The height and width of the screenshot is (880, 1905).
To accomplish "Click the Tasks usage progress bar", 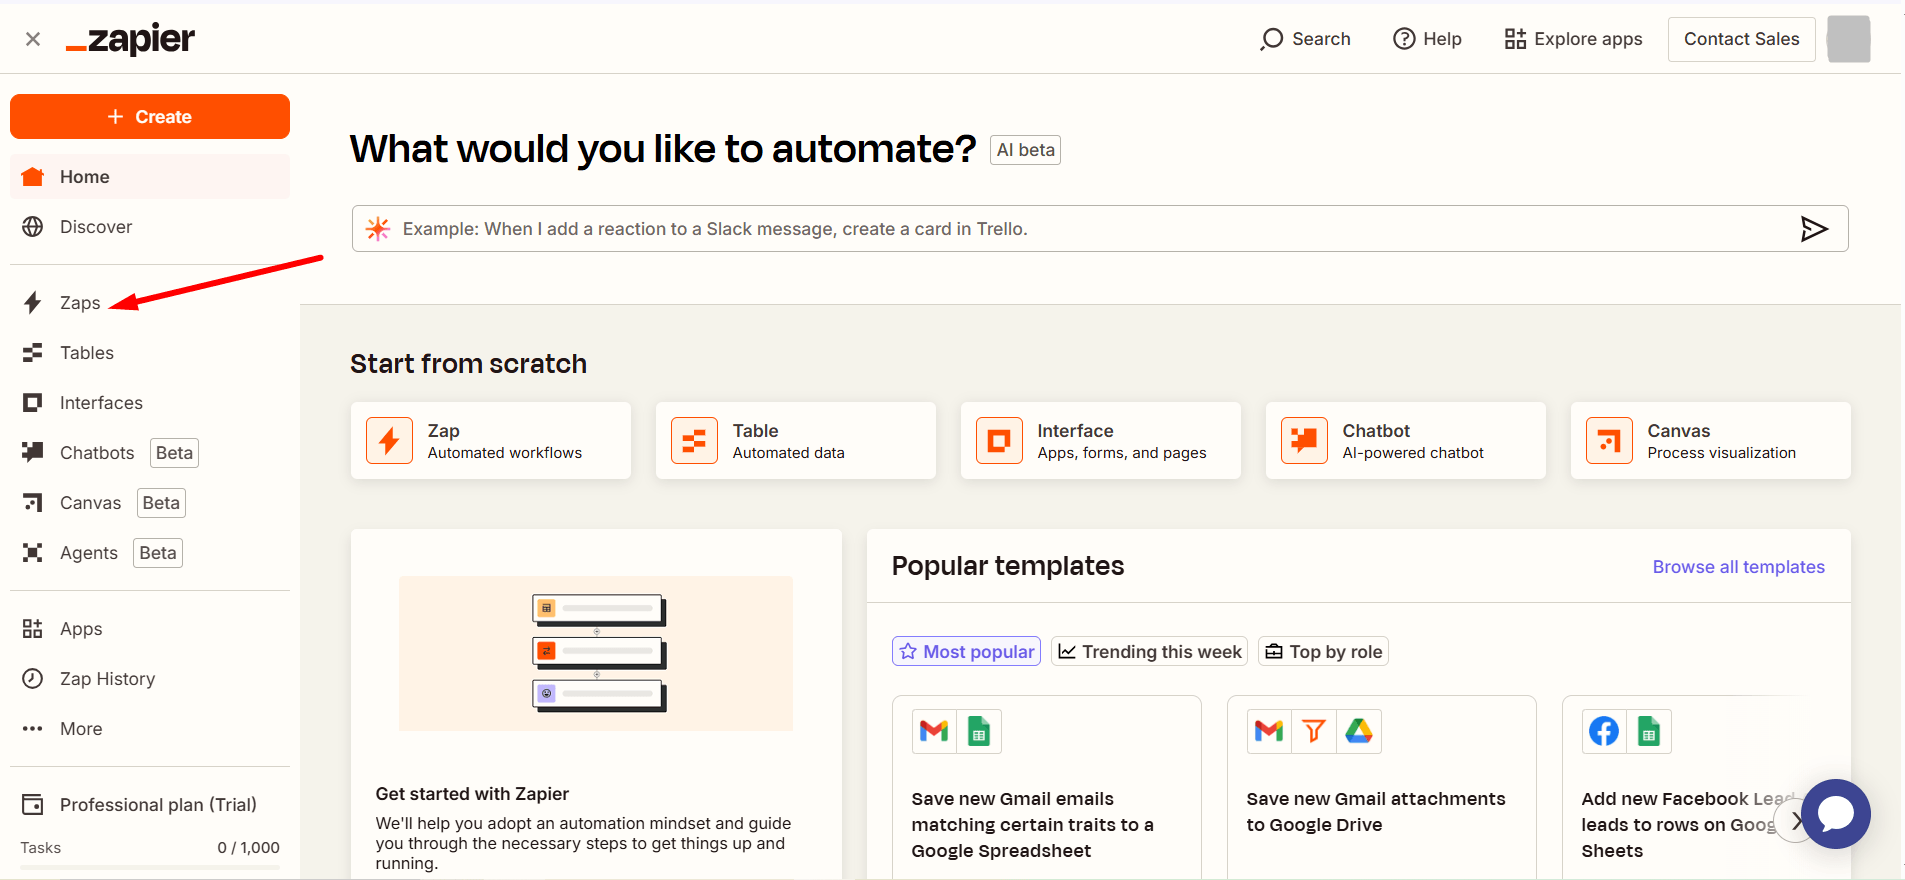I will pos(150,867).
